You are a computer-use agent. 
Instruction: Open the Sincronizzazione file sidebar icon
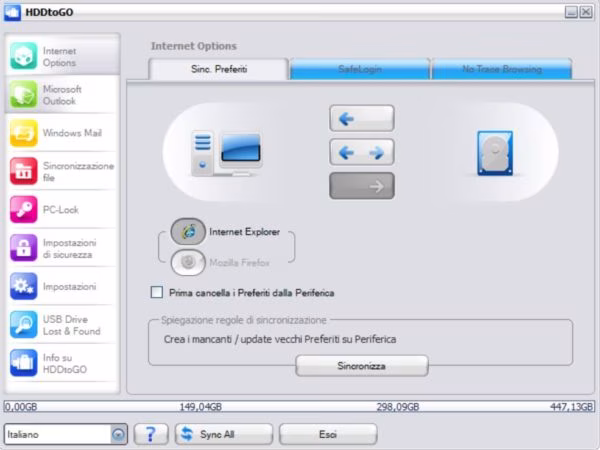pos(23,171)
